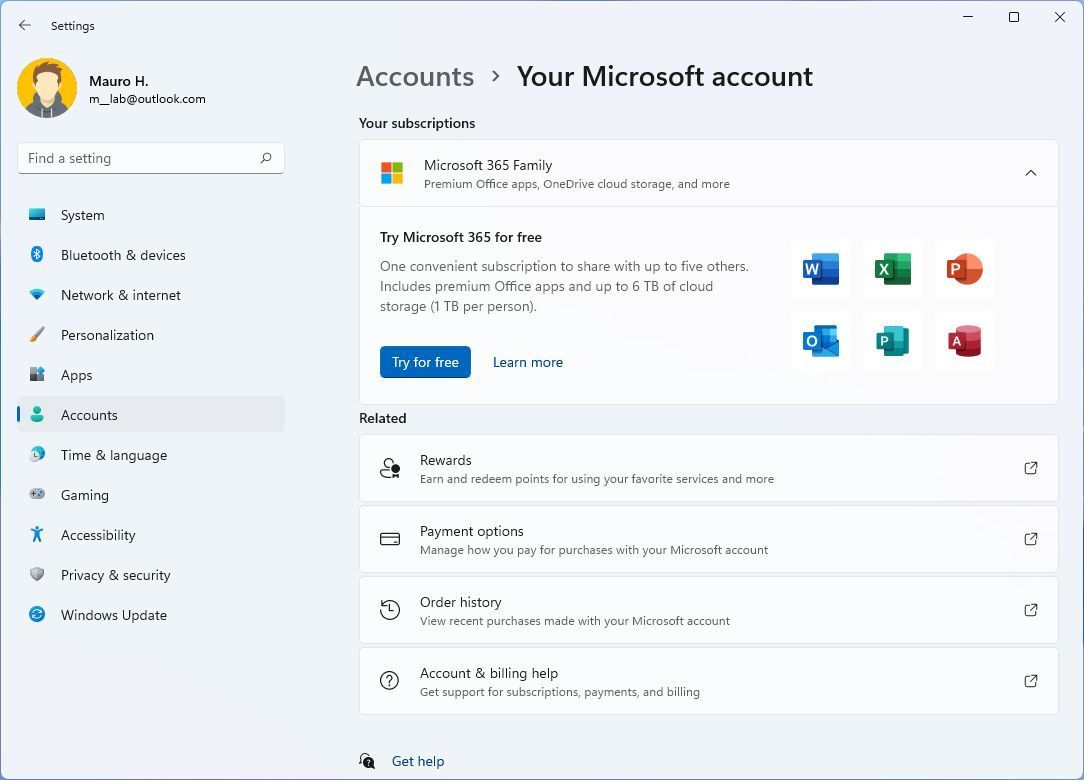Click the Order history clock icon
Image resolution: width=1084 pixels, height=780 pixels.
point(389,609)
